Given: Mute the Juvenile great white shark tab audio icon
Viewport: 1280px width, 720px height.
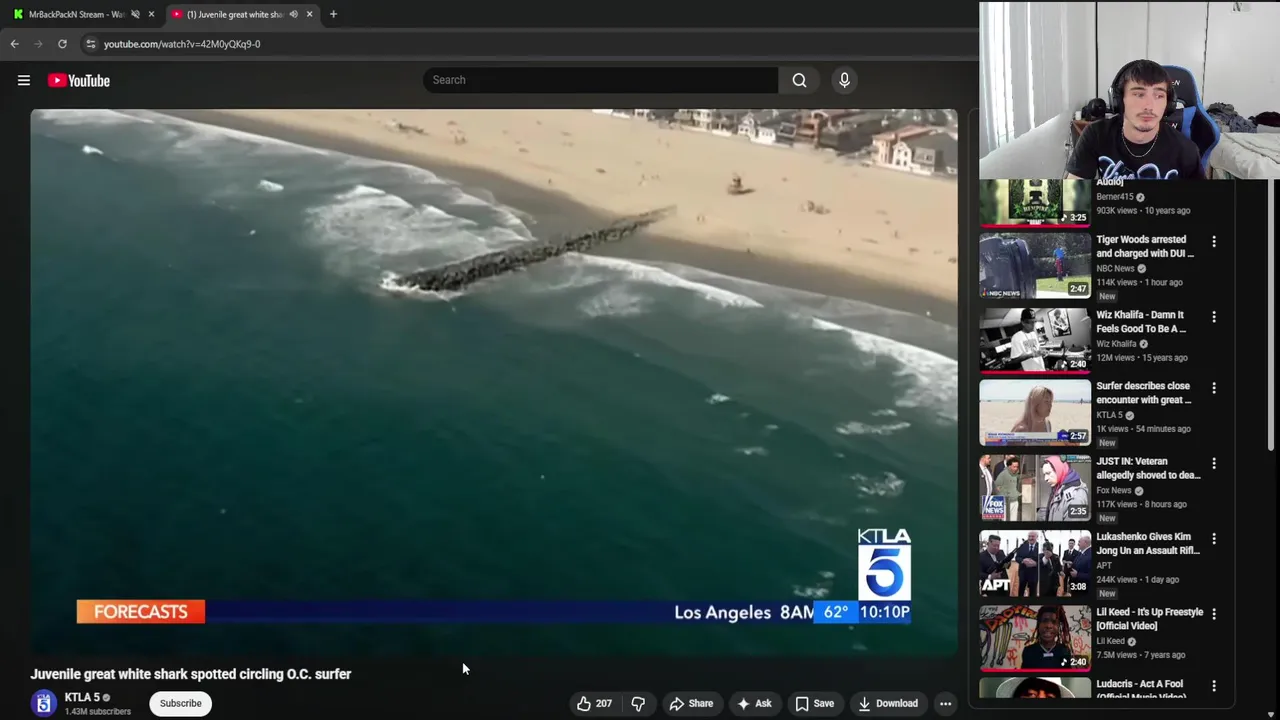Looking at the screenshot, I should click(293, 14).
